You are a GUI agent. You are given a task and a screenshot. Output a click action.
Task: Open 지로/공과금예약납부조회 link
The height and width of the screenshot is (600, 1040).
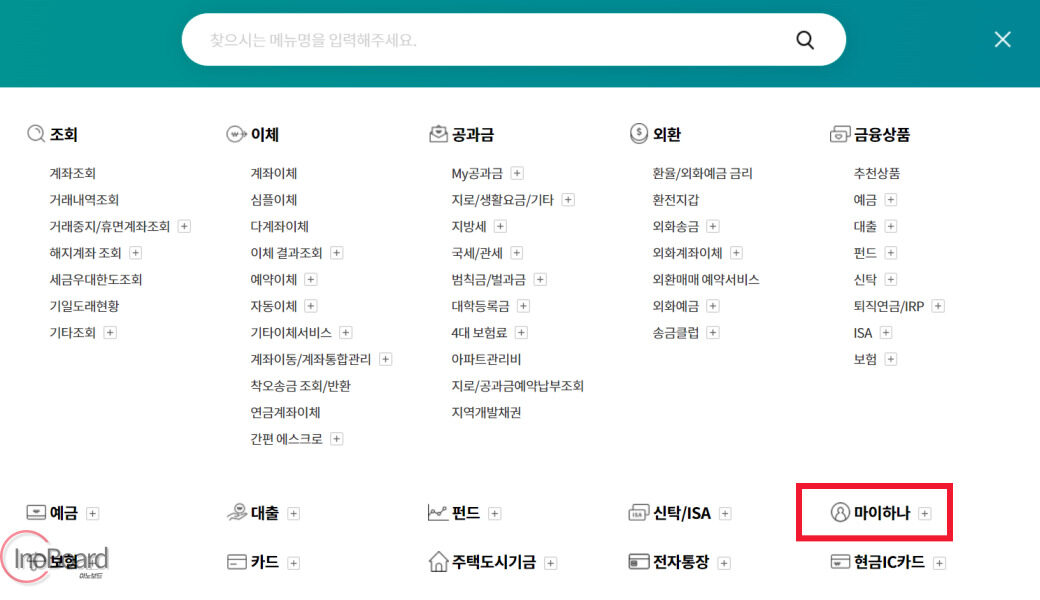tap(517, 385)
